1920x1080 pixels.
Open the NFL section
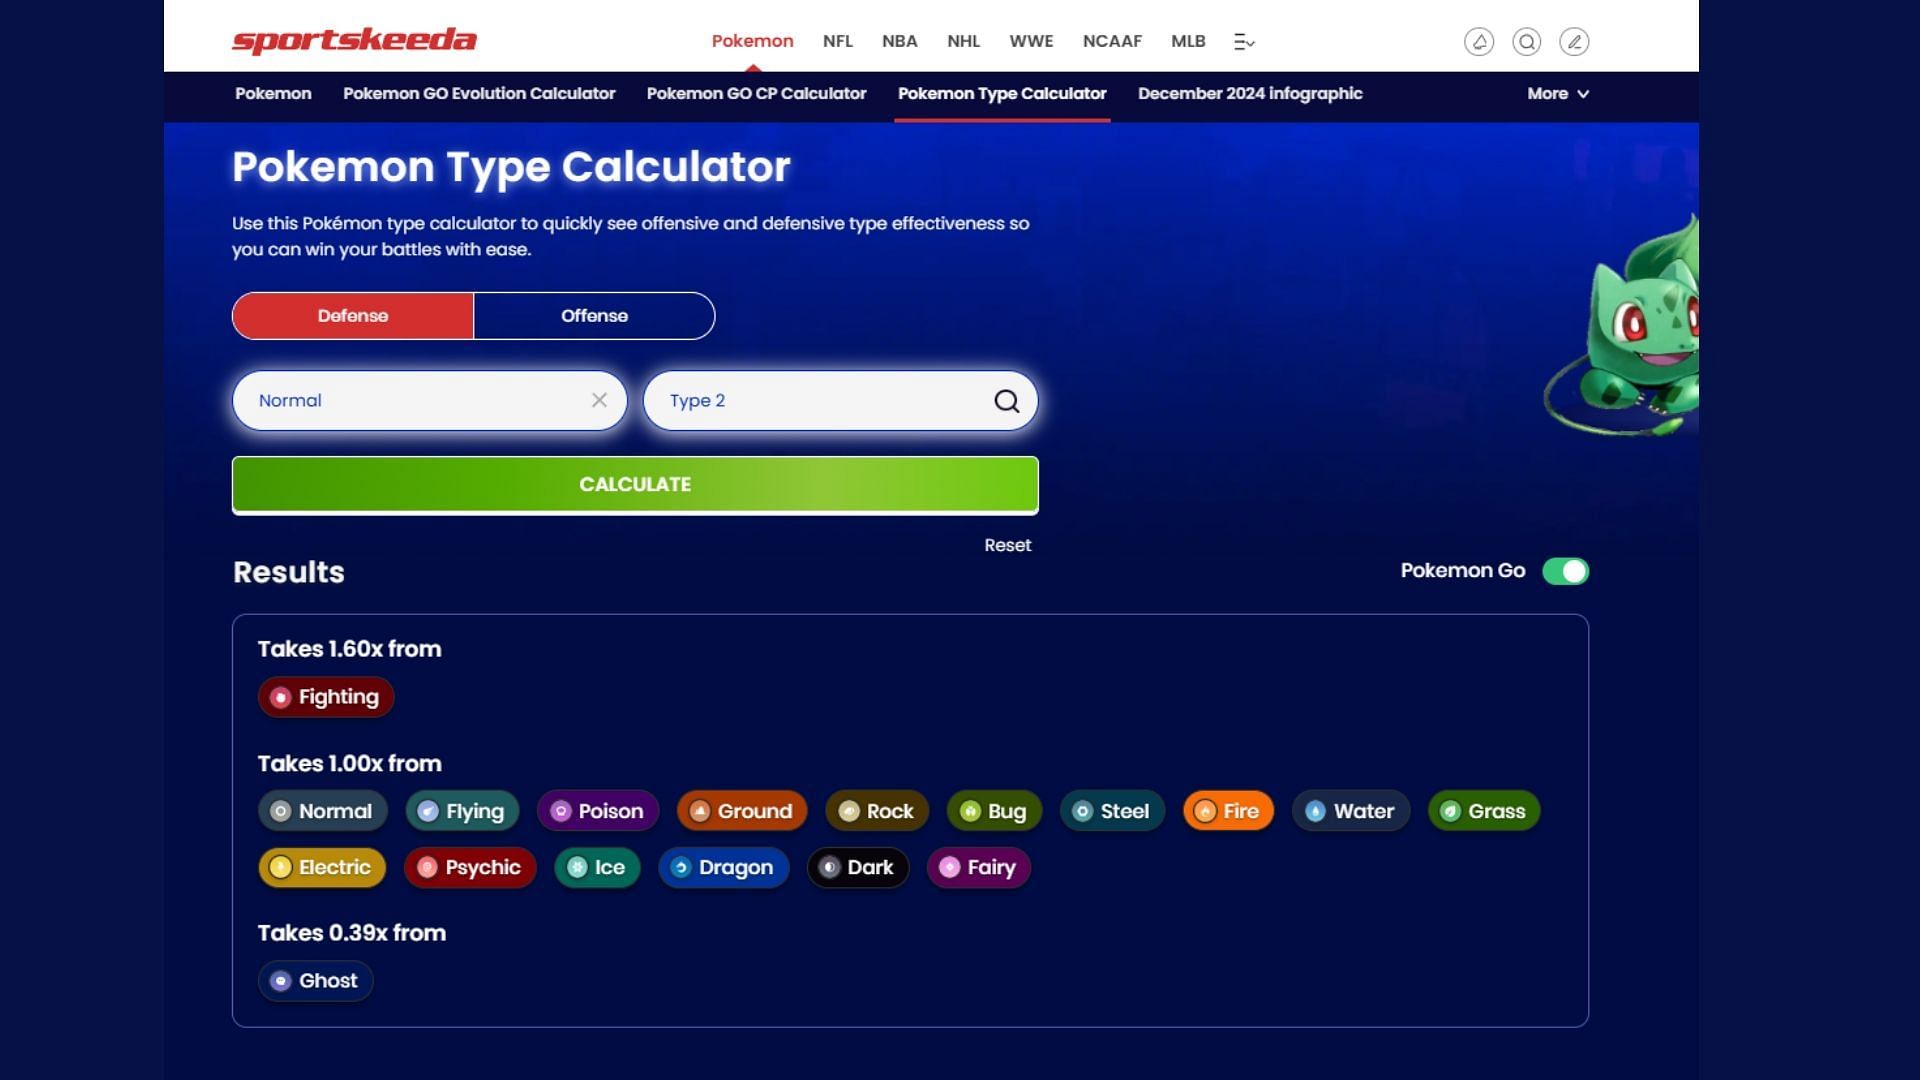tap(838, 41)
